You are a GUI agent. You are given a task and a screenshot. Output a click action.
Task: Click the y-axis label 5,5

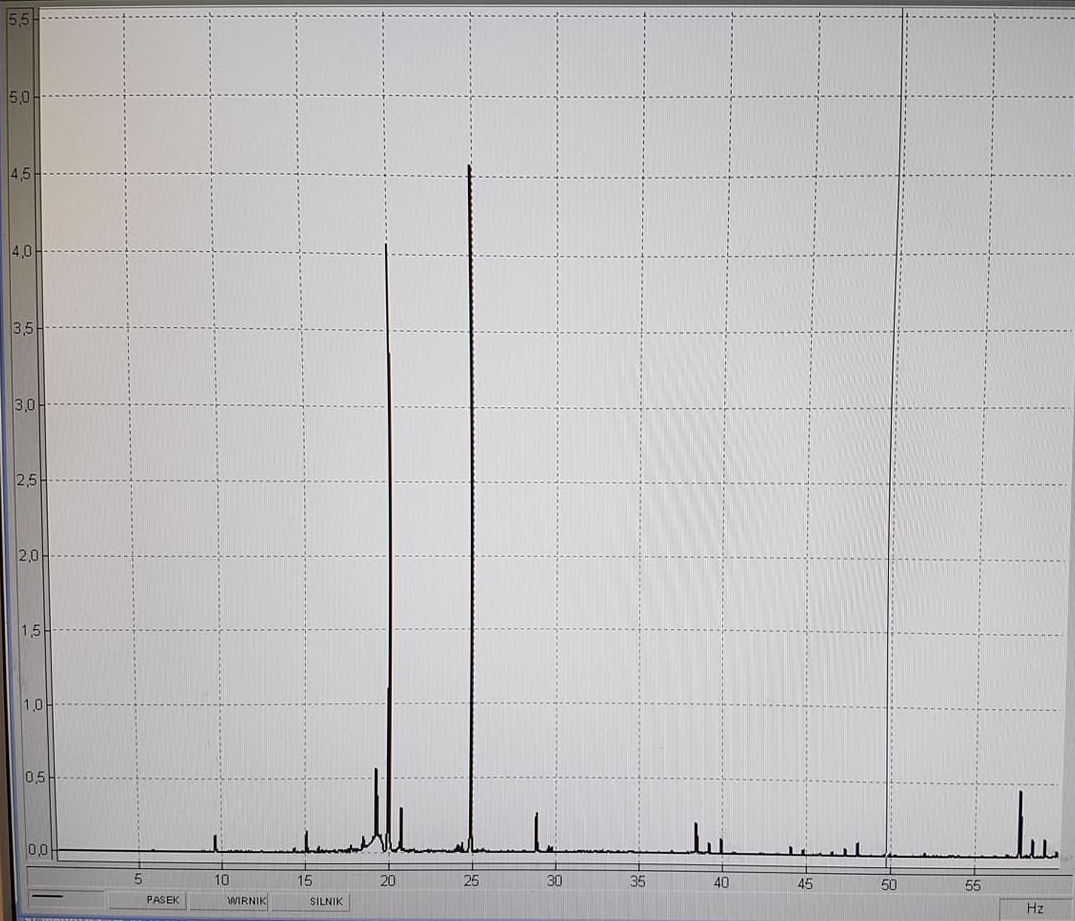(19, 19)
